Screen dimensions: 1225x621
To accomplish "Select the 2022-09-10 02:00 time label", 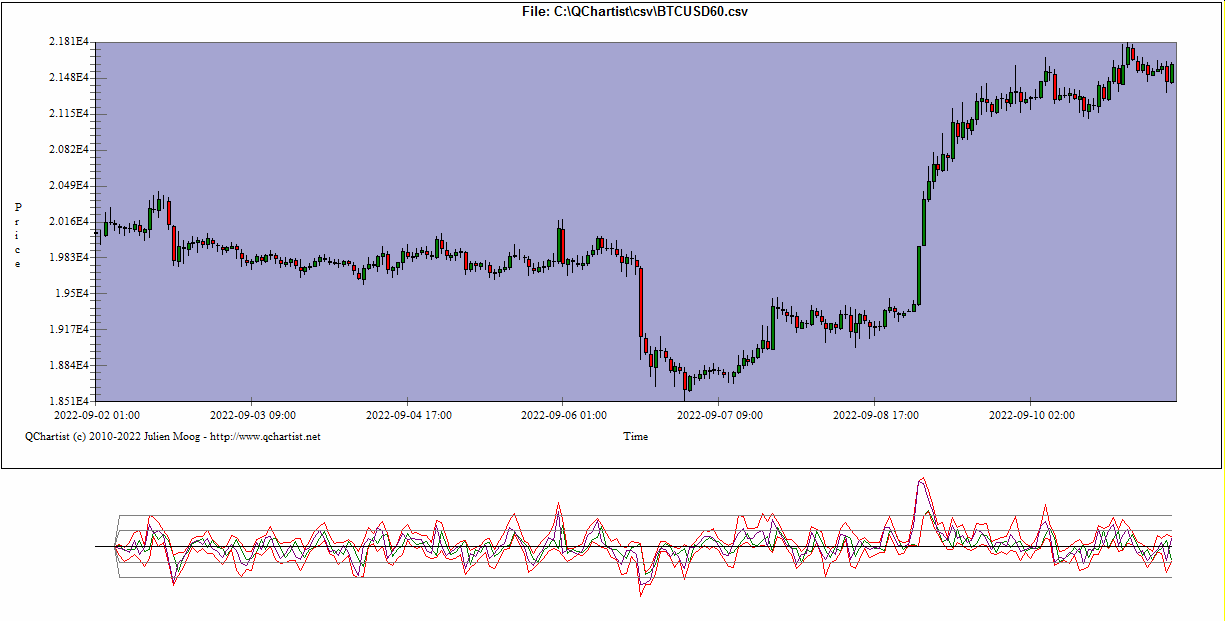I will [x=1032, y=414].
